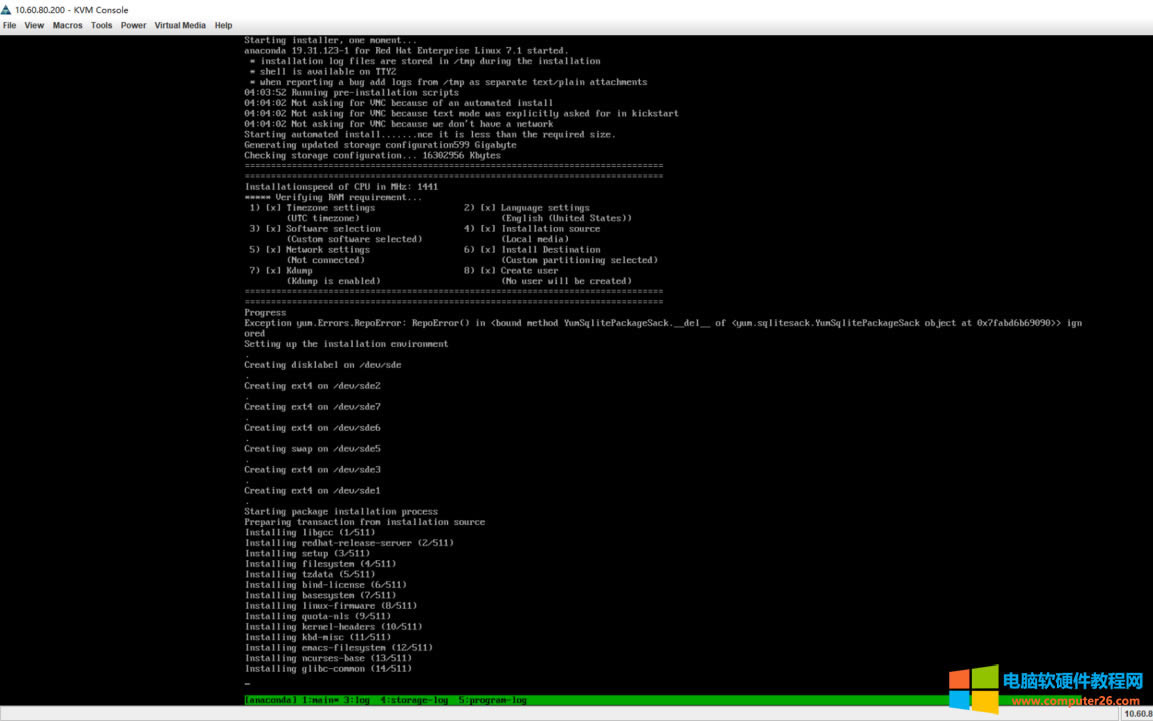Open the Help menu
This screenshot has height=721, width=1153.
tap(223, 25)
